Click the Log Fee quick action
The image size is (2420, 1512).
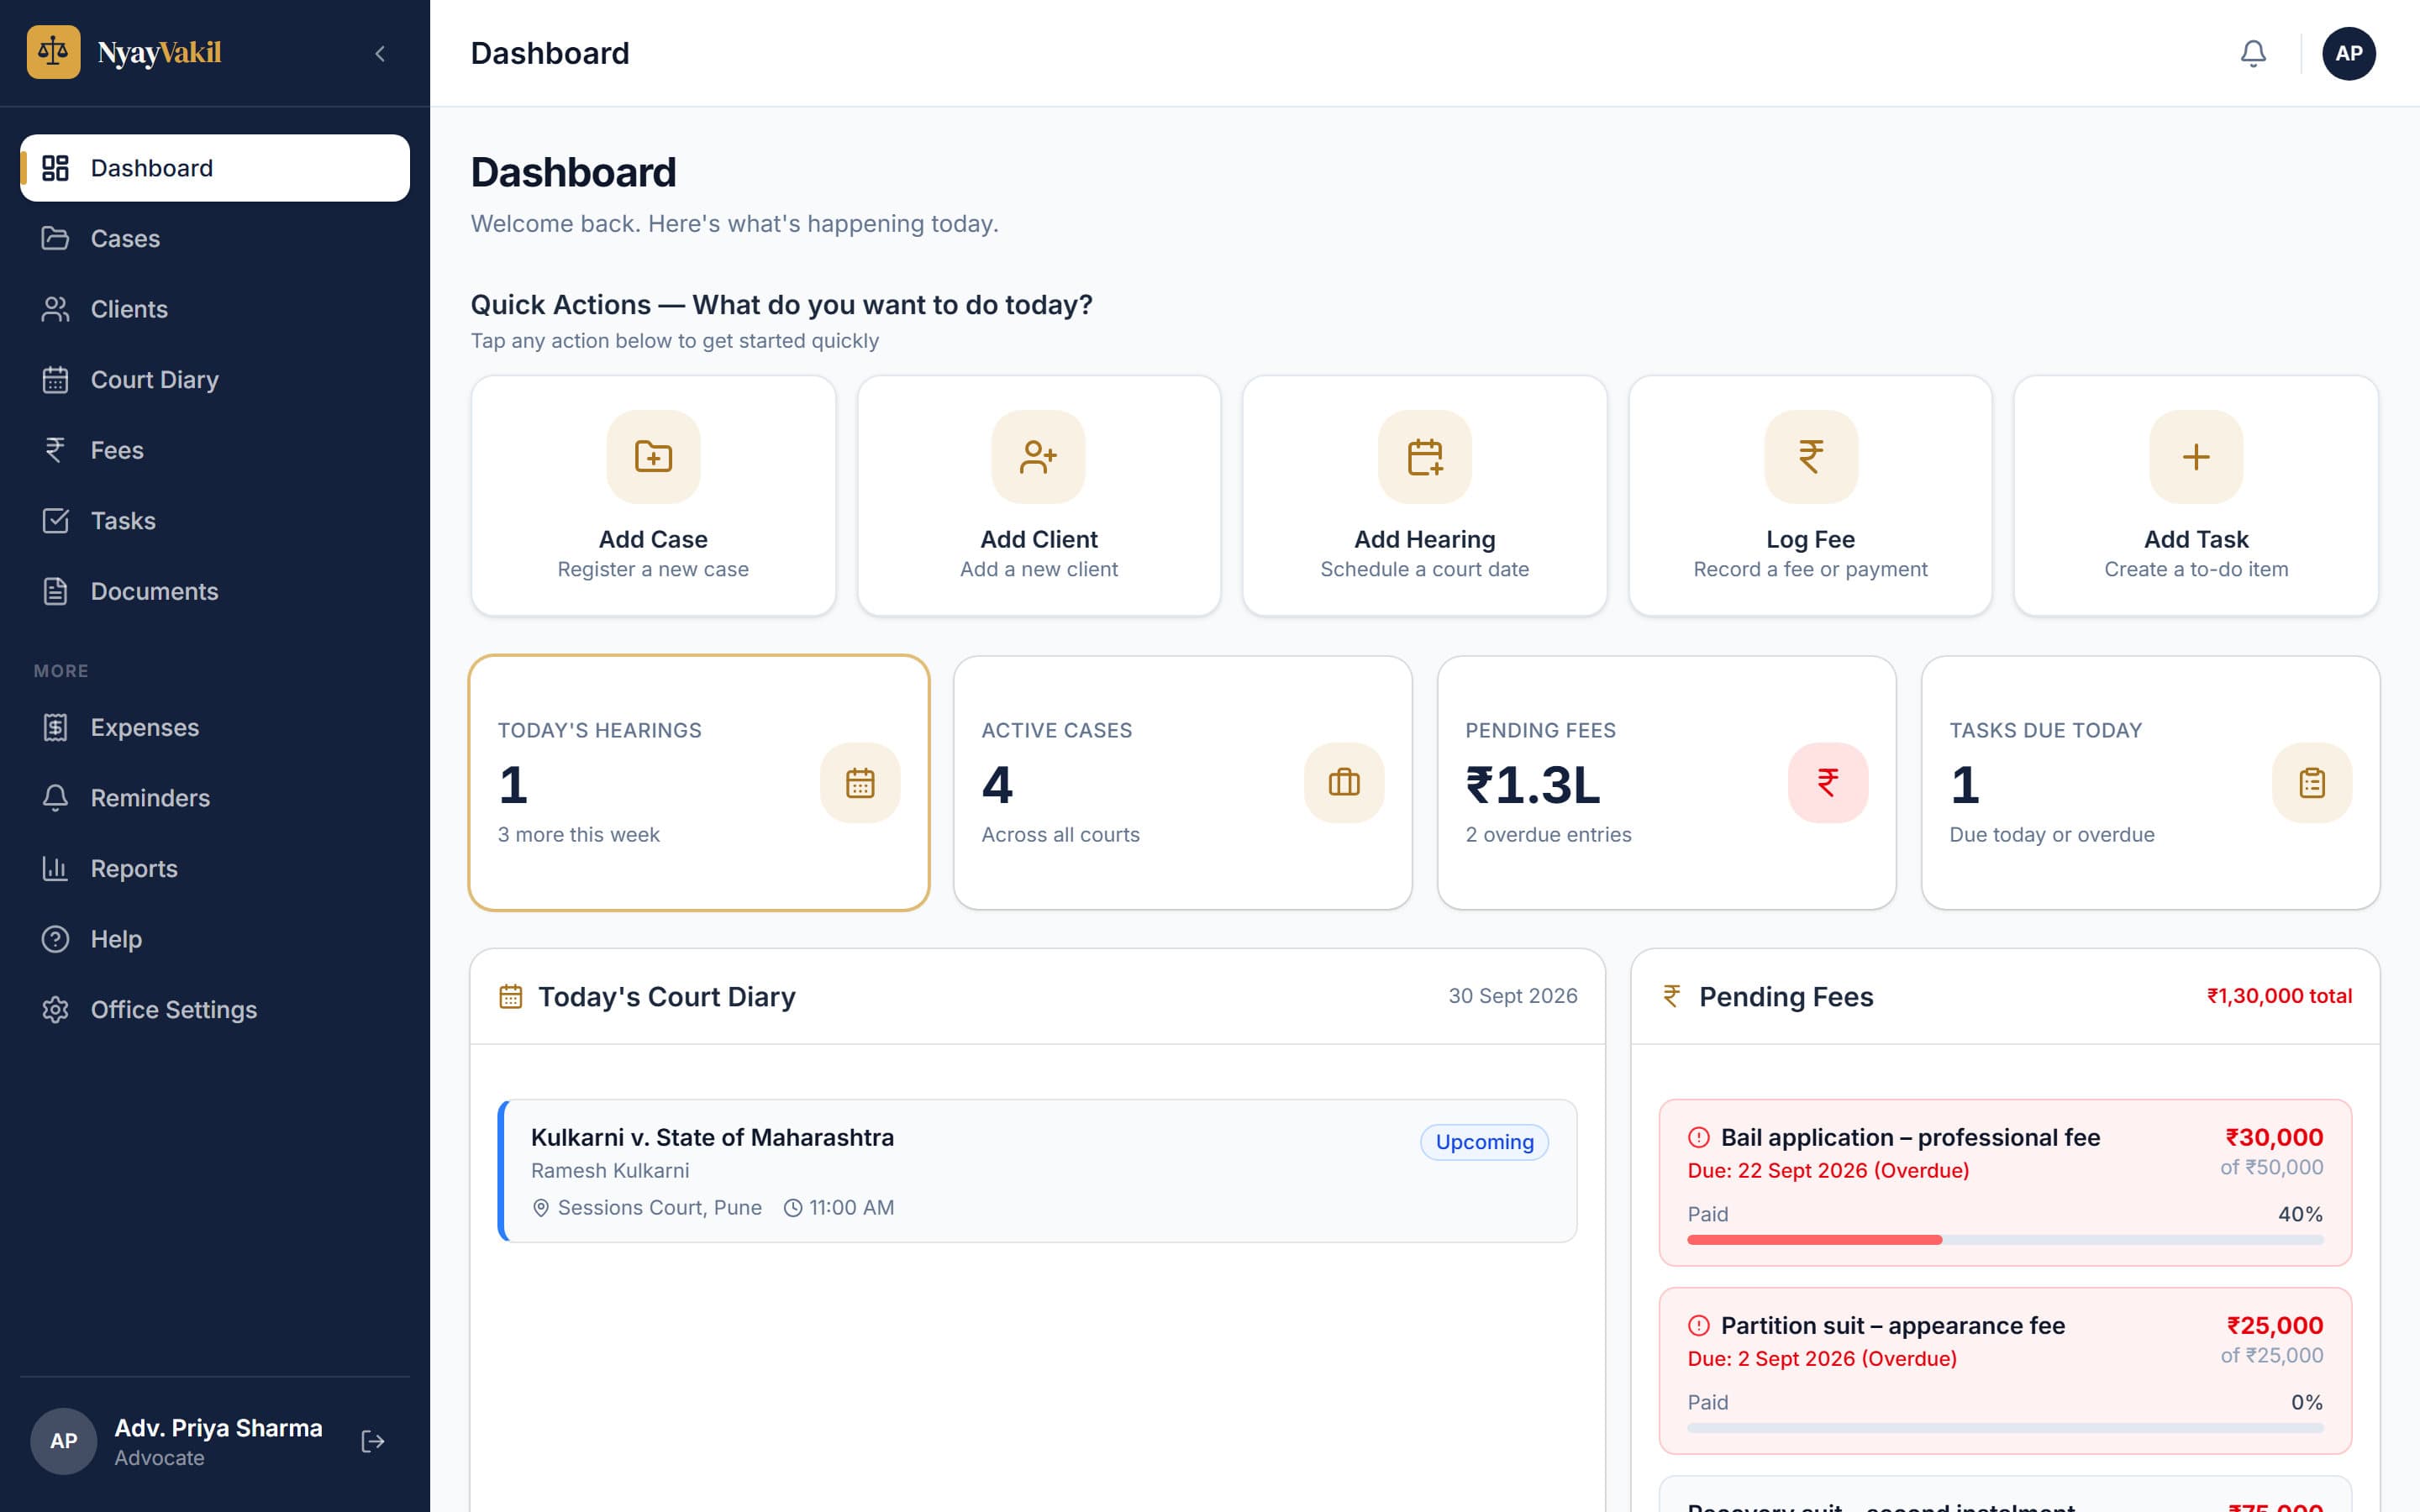pos(1811,496)
